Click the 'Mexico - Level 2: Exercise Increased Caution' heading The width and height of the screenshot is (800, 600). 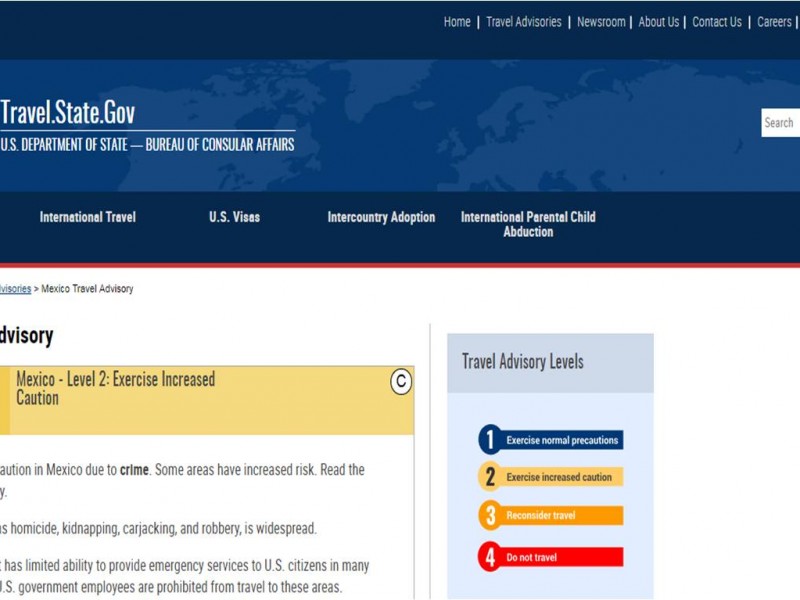[x=116, y=388]
